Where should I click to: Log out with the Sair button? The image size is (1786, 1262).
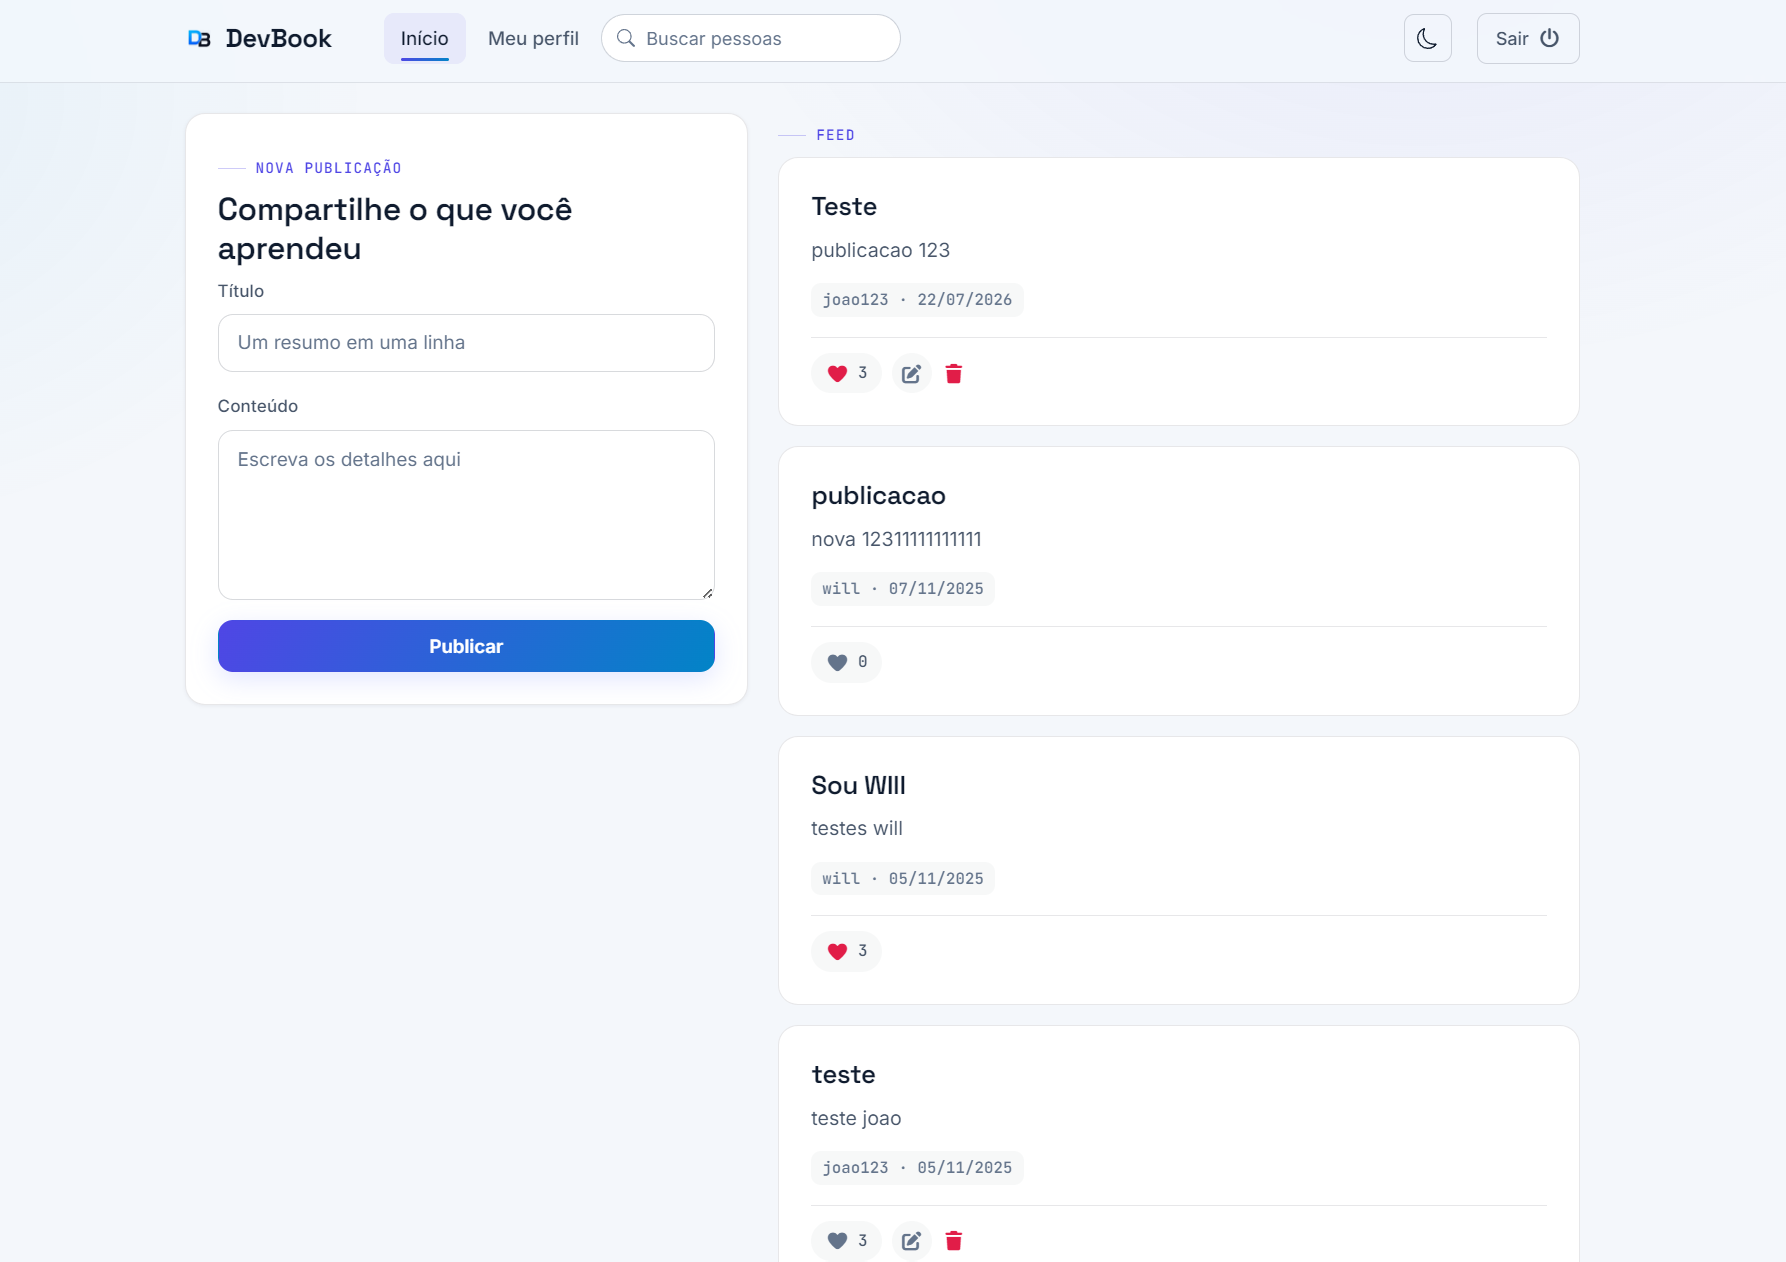click(1528, 38)
